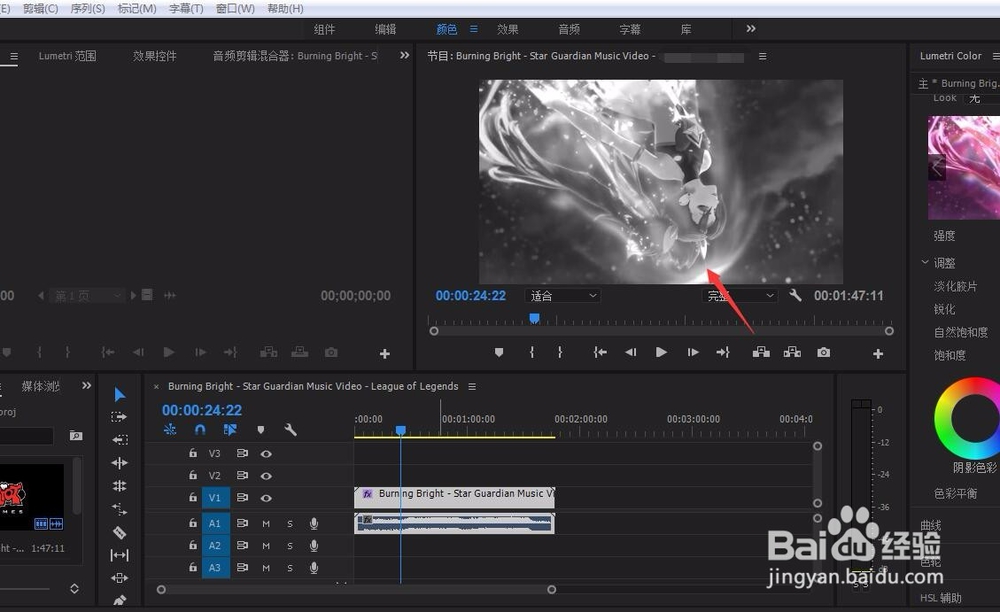Viewport: 1000px width, 612px height.
Task: Expand more workspaces chevron in top bar
Action: 751,29
